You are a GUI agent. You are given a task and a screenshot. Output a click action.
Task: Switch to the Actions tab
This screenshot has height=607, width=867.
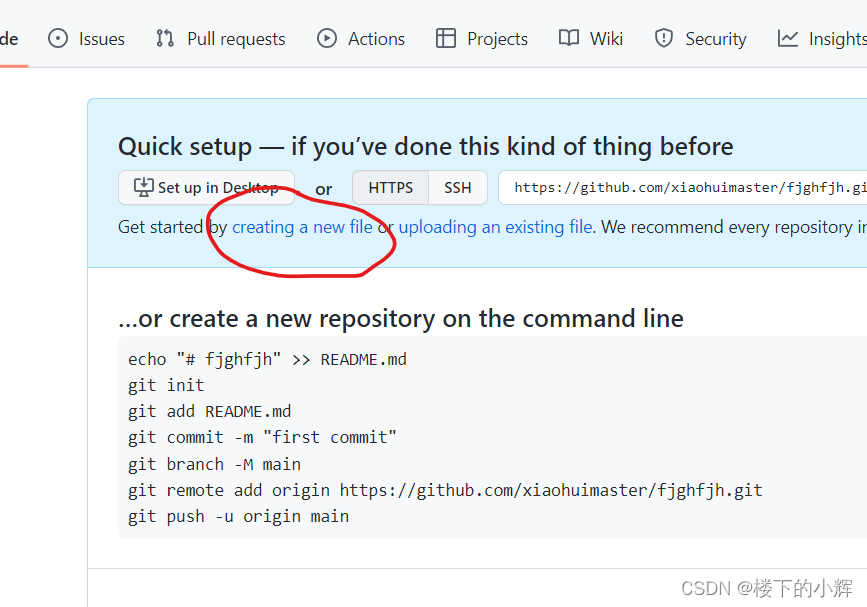pos(361,39)
